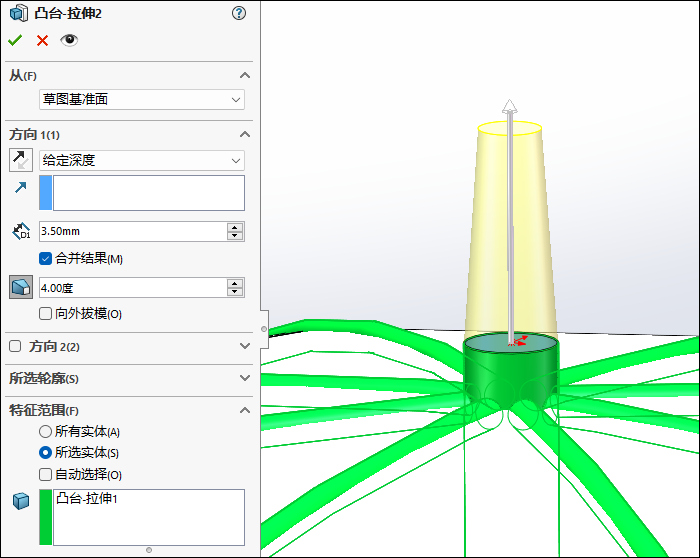700x558 pixels.
Task: Collapse the 从(F) section
Action: [x=245, y=75]
